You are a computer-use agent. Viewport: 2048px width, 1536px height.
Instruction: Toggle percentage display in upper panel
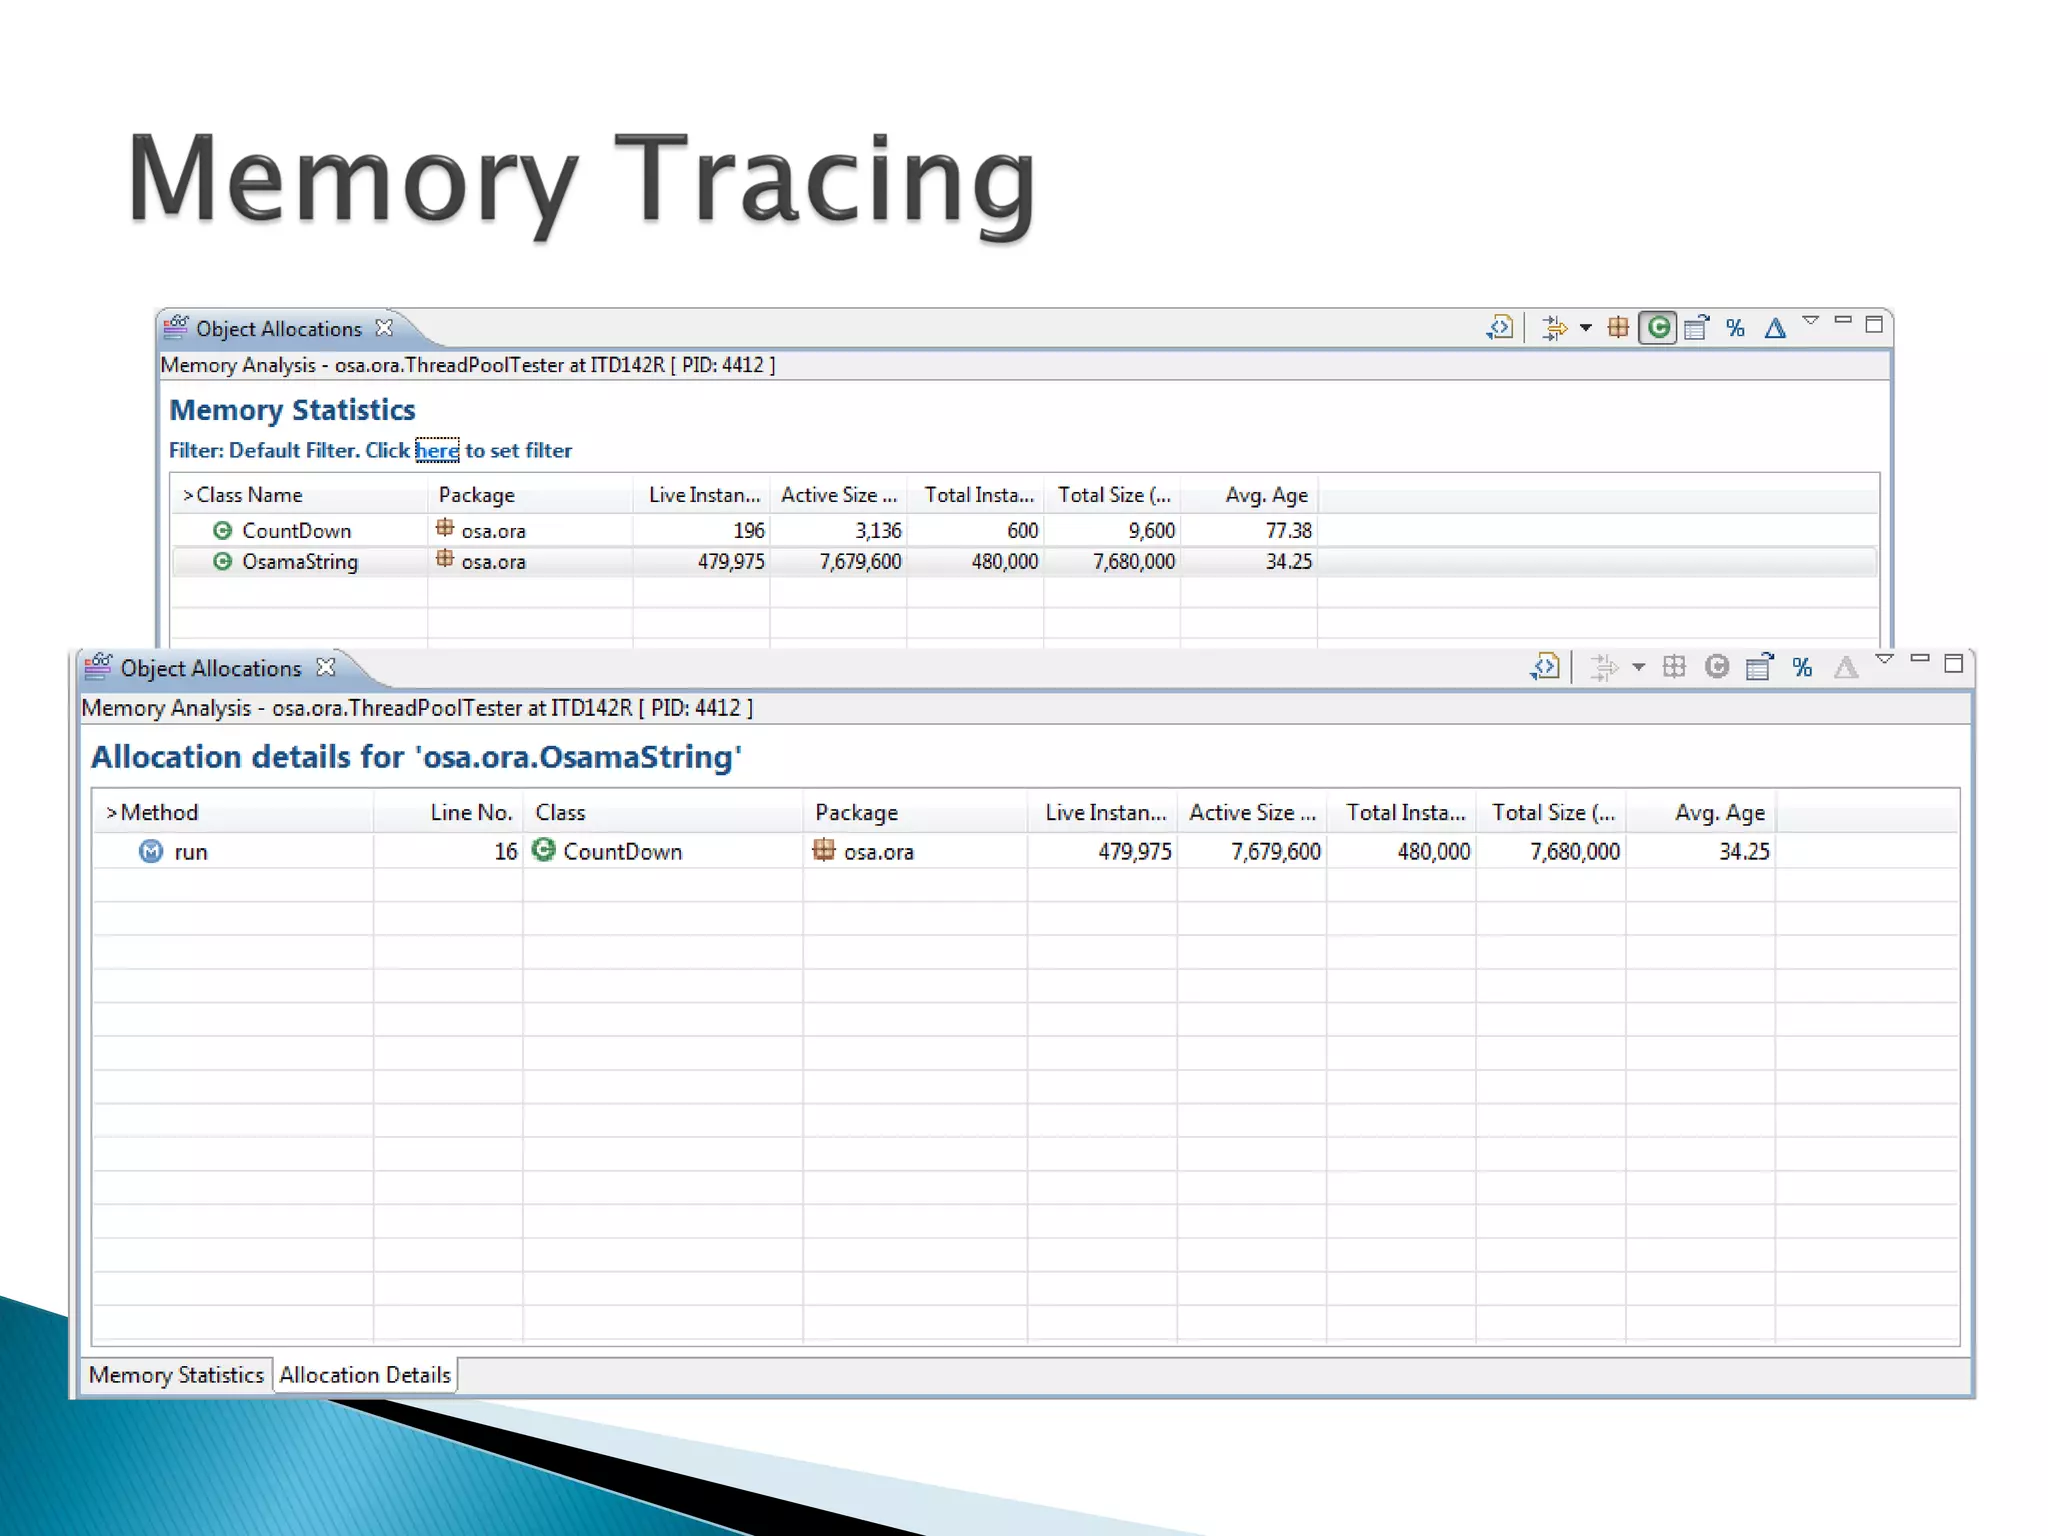[1735, 327]
